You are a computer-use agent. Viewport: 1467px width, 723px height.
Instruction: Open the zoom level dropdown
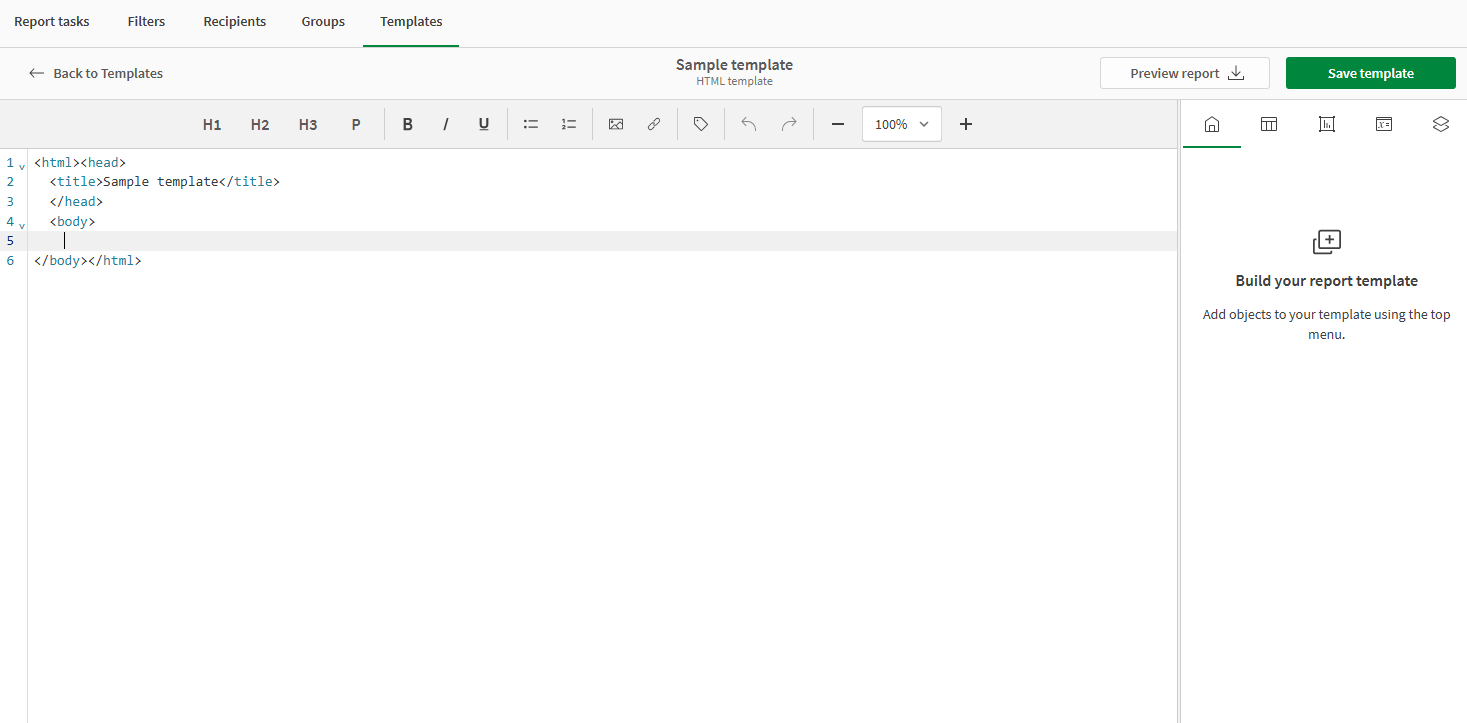[x=900, y=123]
